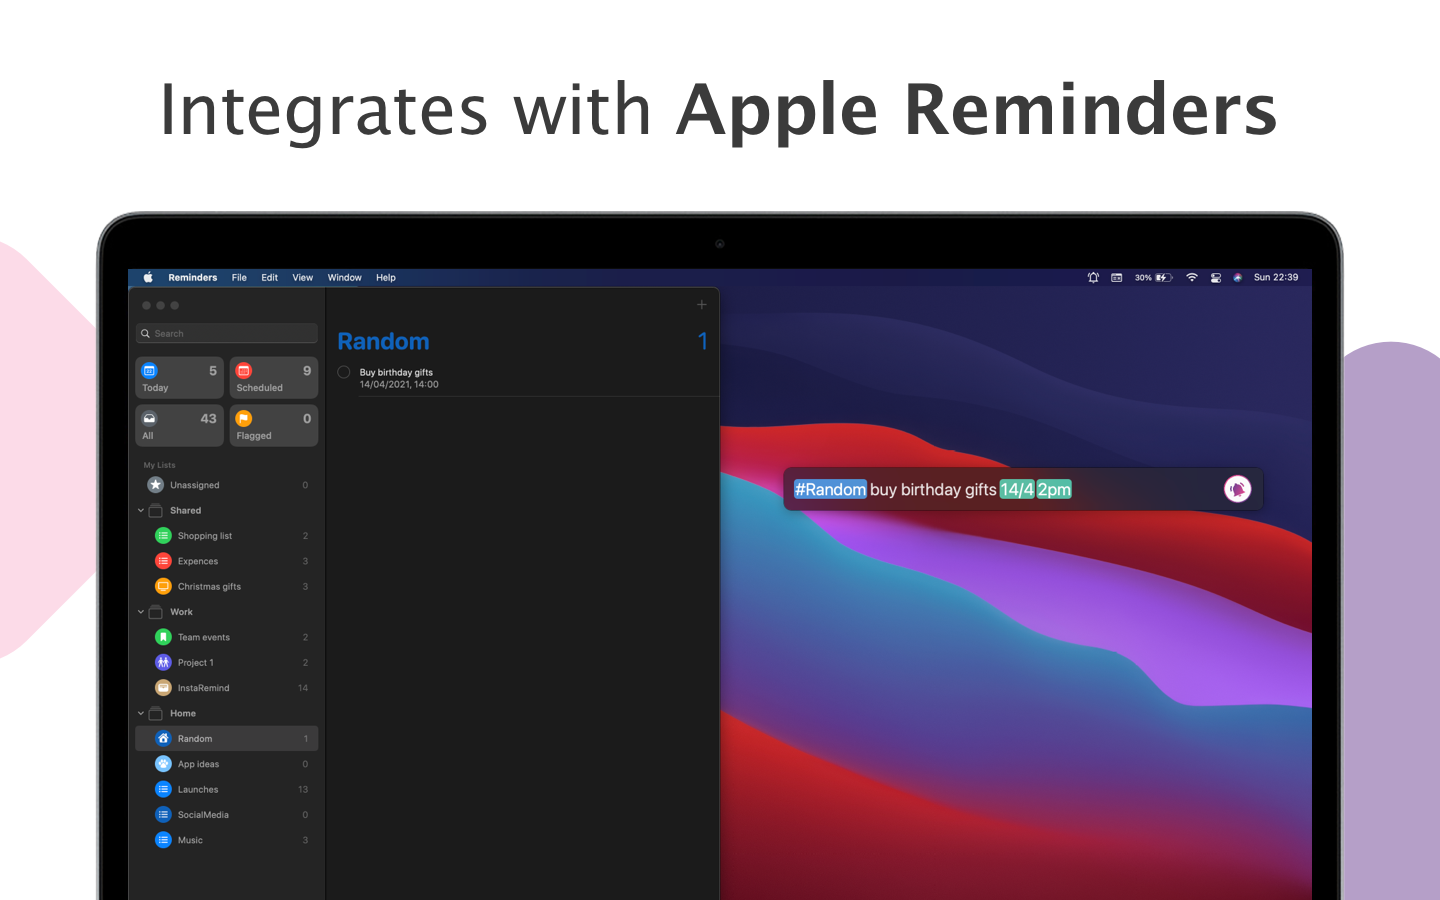This screenshot has width=1440, height=900.
Task: Open the Scheduled smart list card
Action: tap(274, 378)
